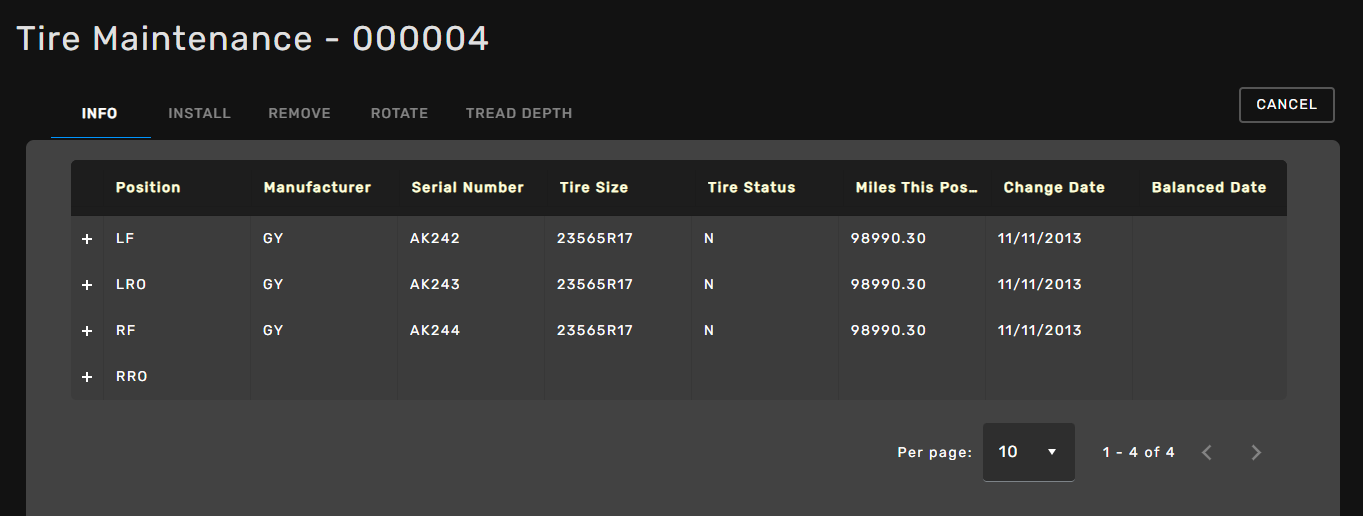The height and width of the screenshot is (516, 1363).
Task: Expand the RRO position row
Action: point(87,377)
